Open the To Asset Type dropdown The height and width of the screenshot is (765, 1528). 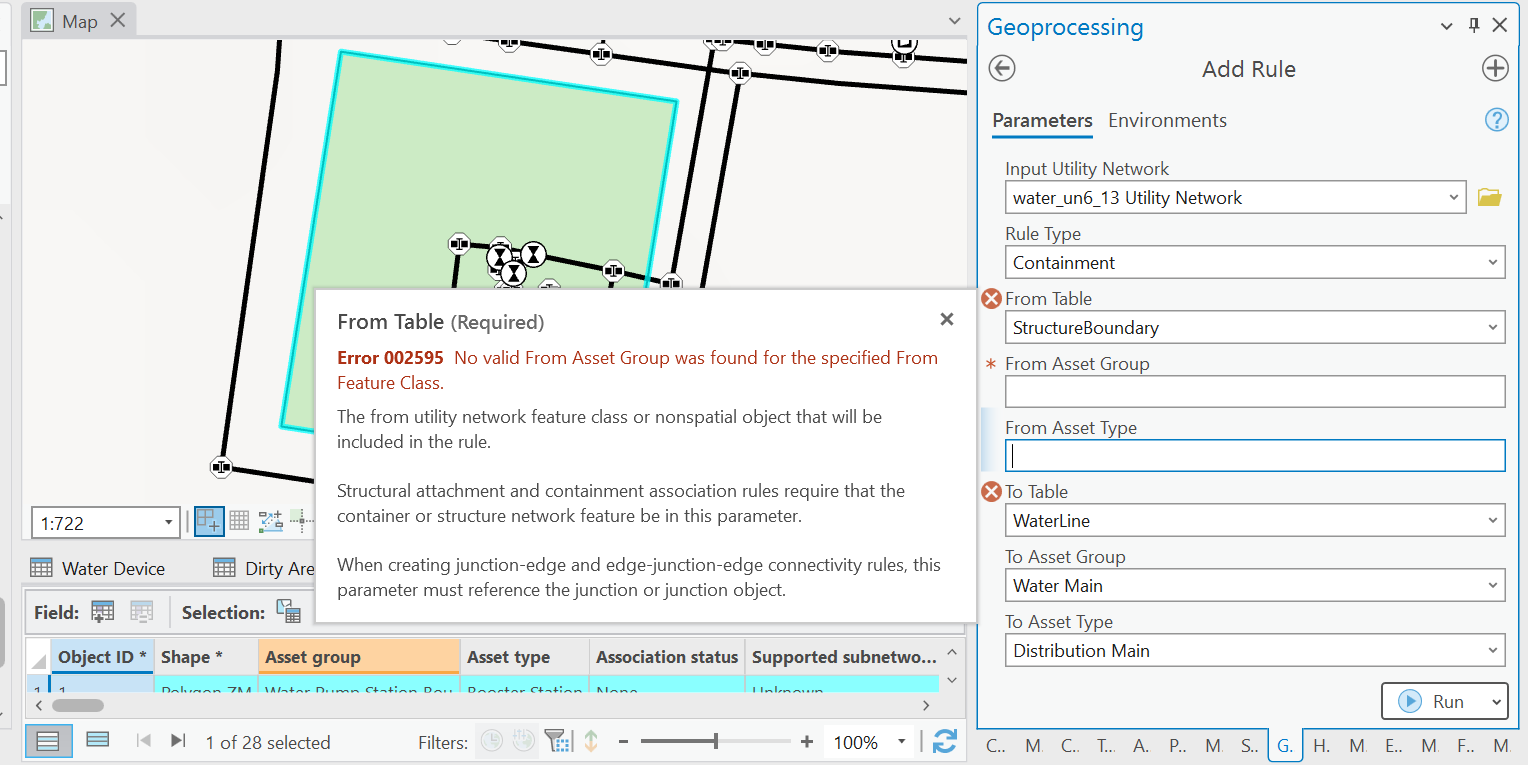click(x=1494, y=650)
